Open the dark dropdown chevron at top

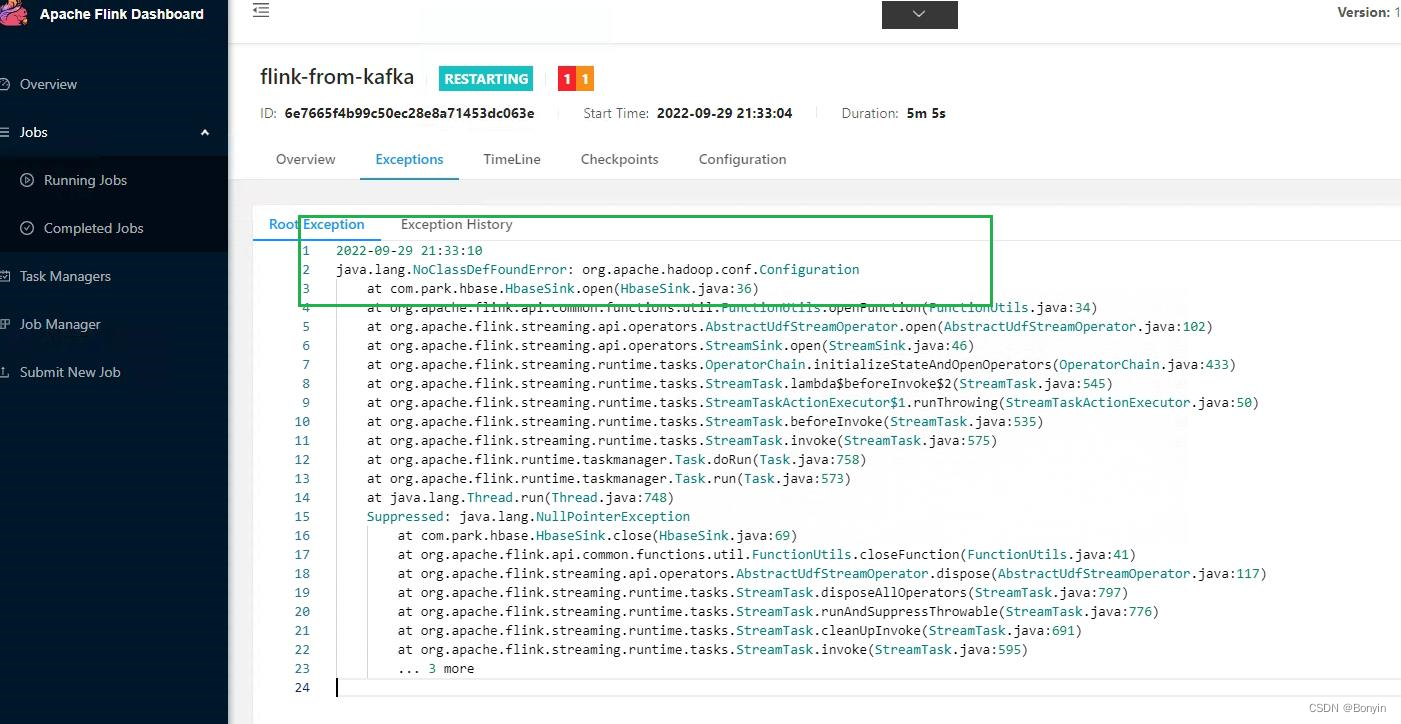pyautogui.click(x=919, y=14)
